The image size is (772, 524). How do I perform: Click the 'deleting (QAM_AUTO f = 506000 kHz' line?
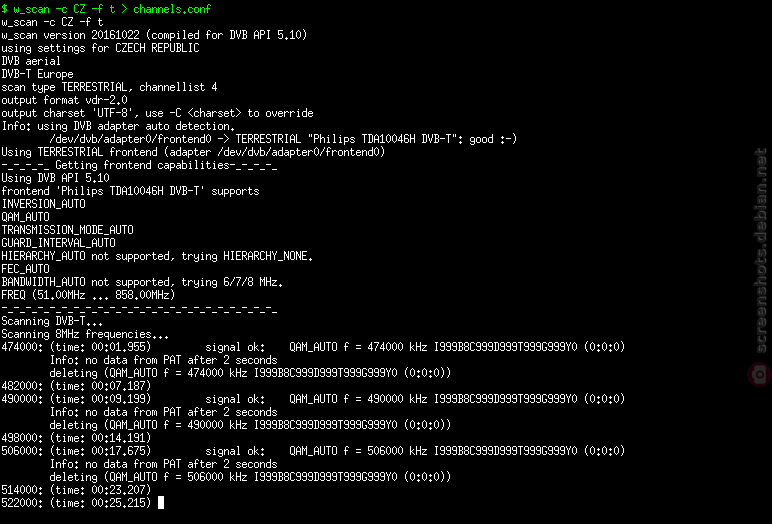click(x=250, y=477)
